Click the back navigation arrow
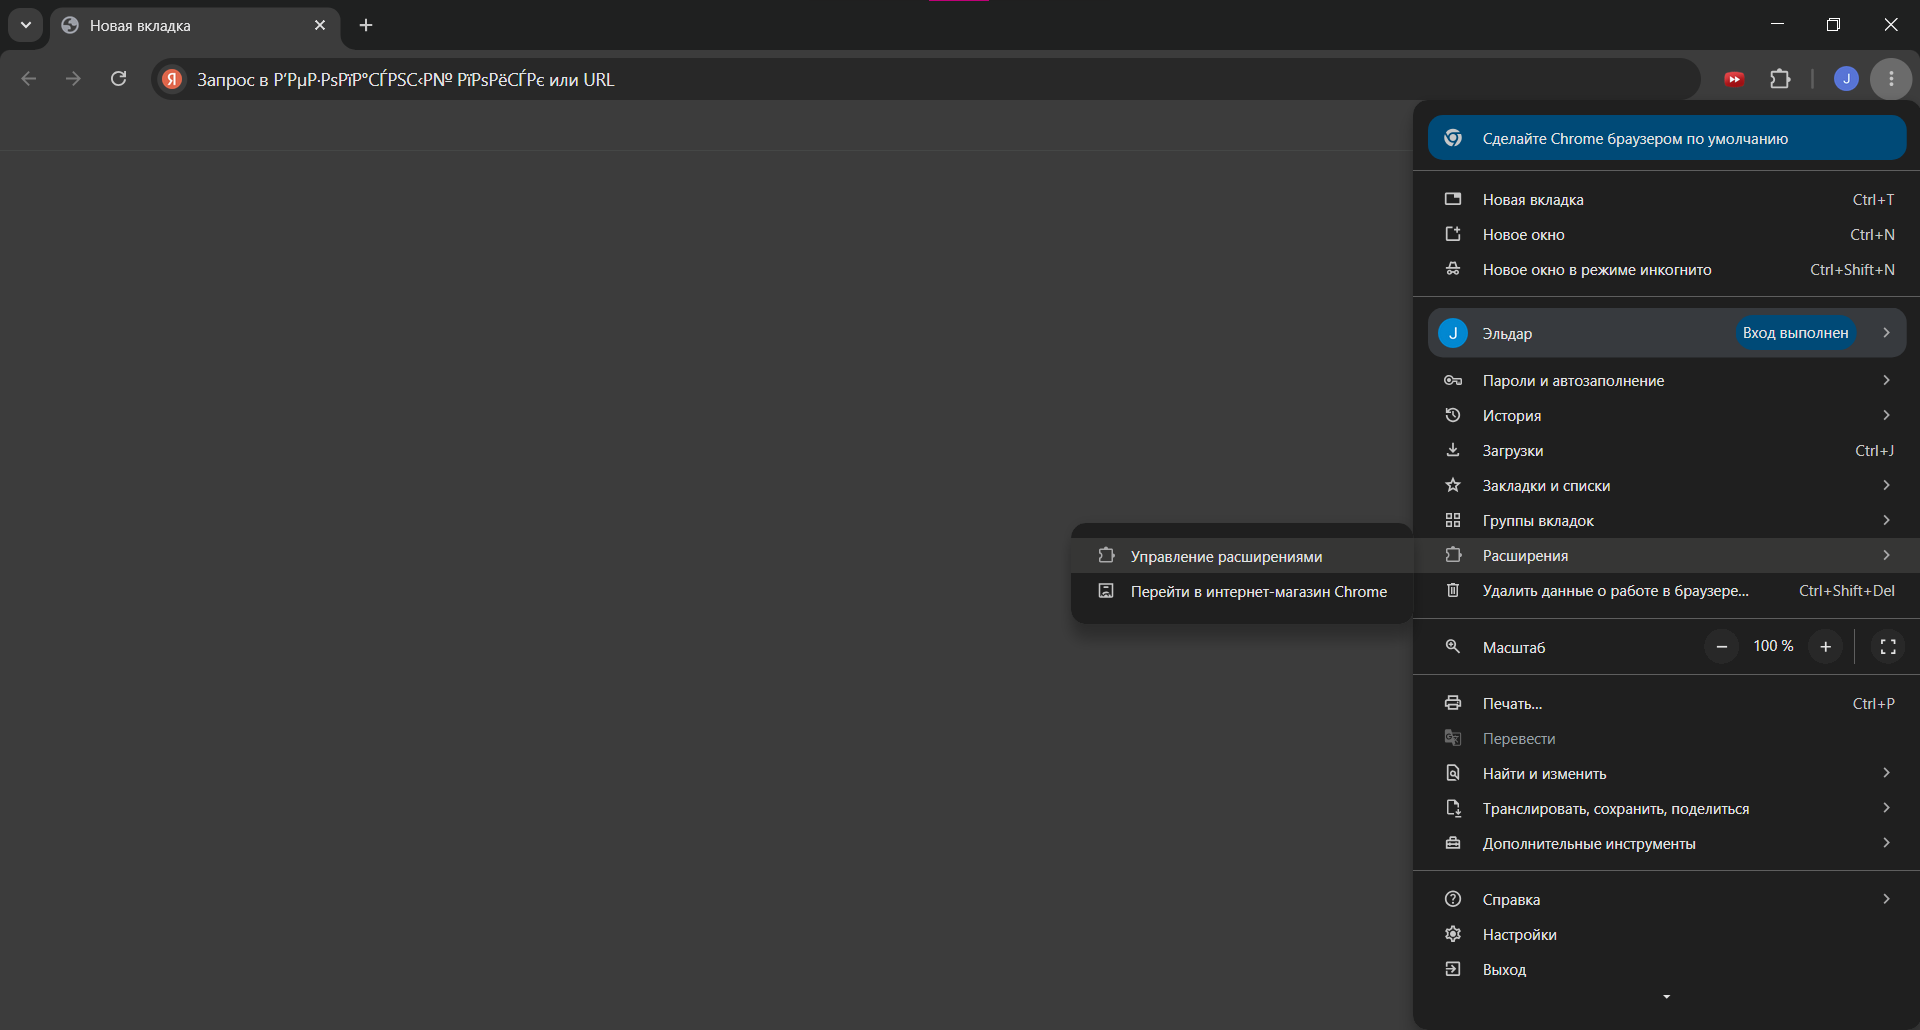Screen dimensions: 1920x1030 coord(29,79)
